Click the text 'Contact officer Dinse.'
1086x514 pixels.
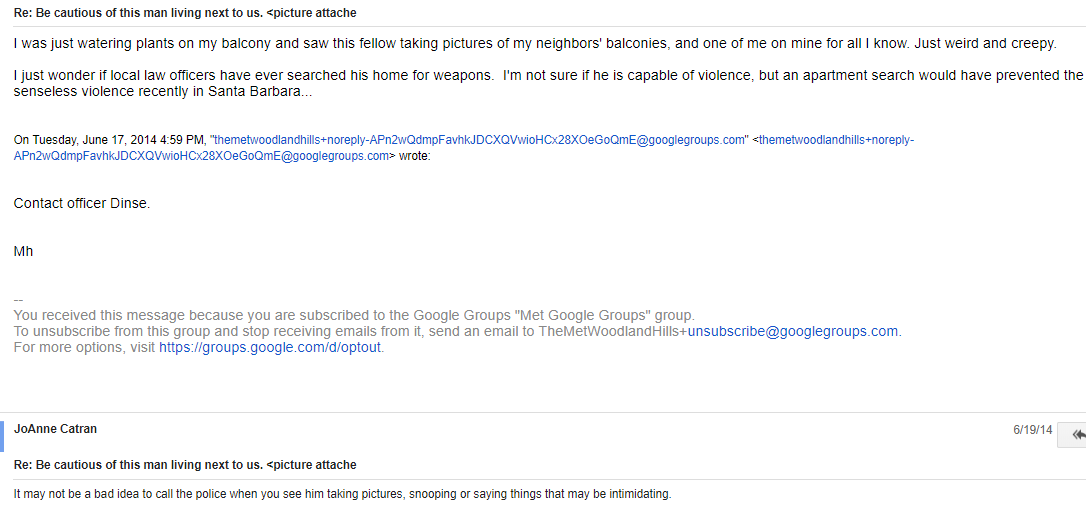click(x=82, y=204)
